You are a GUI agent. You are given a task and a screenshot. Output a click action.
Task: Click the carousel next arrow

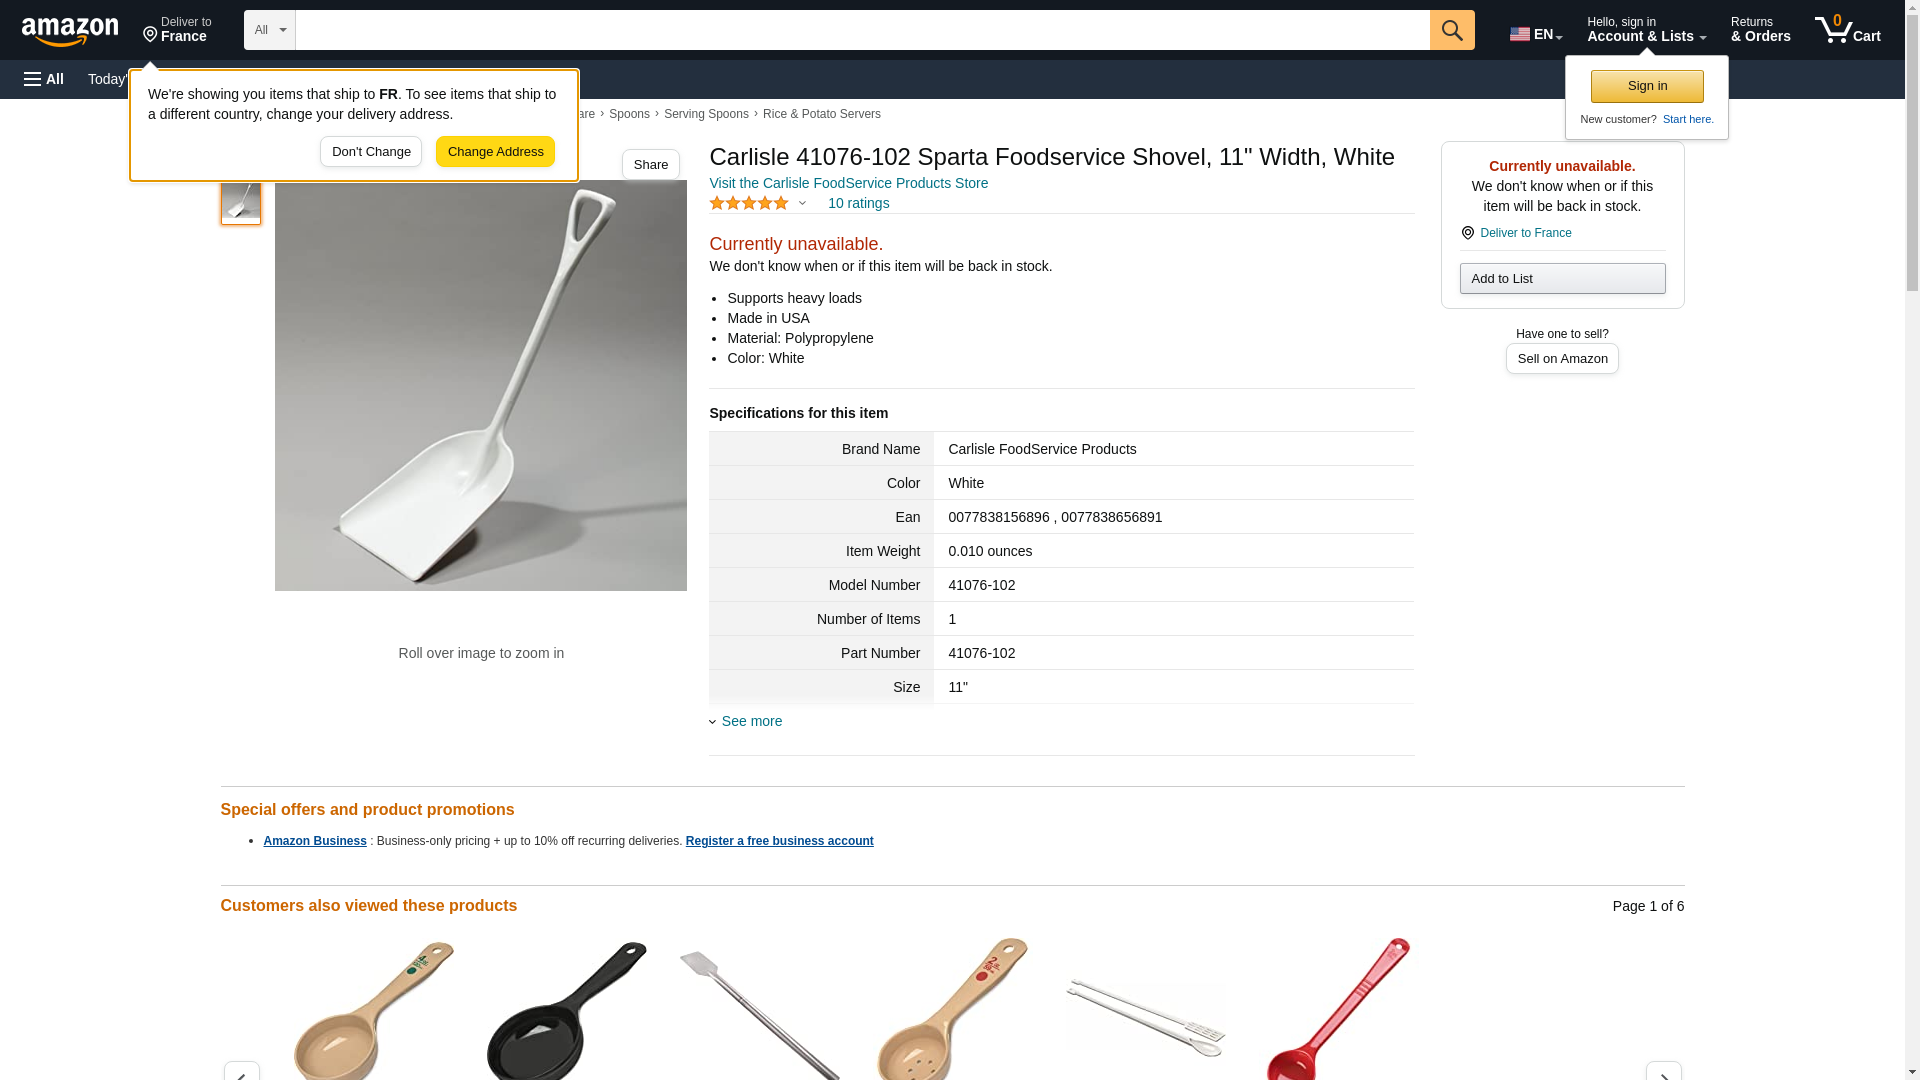click(x=1663, y=1071)
